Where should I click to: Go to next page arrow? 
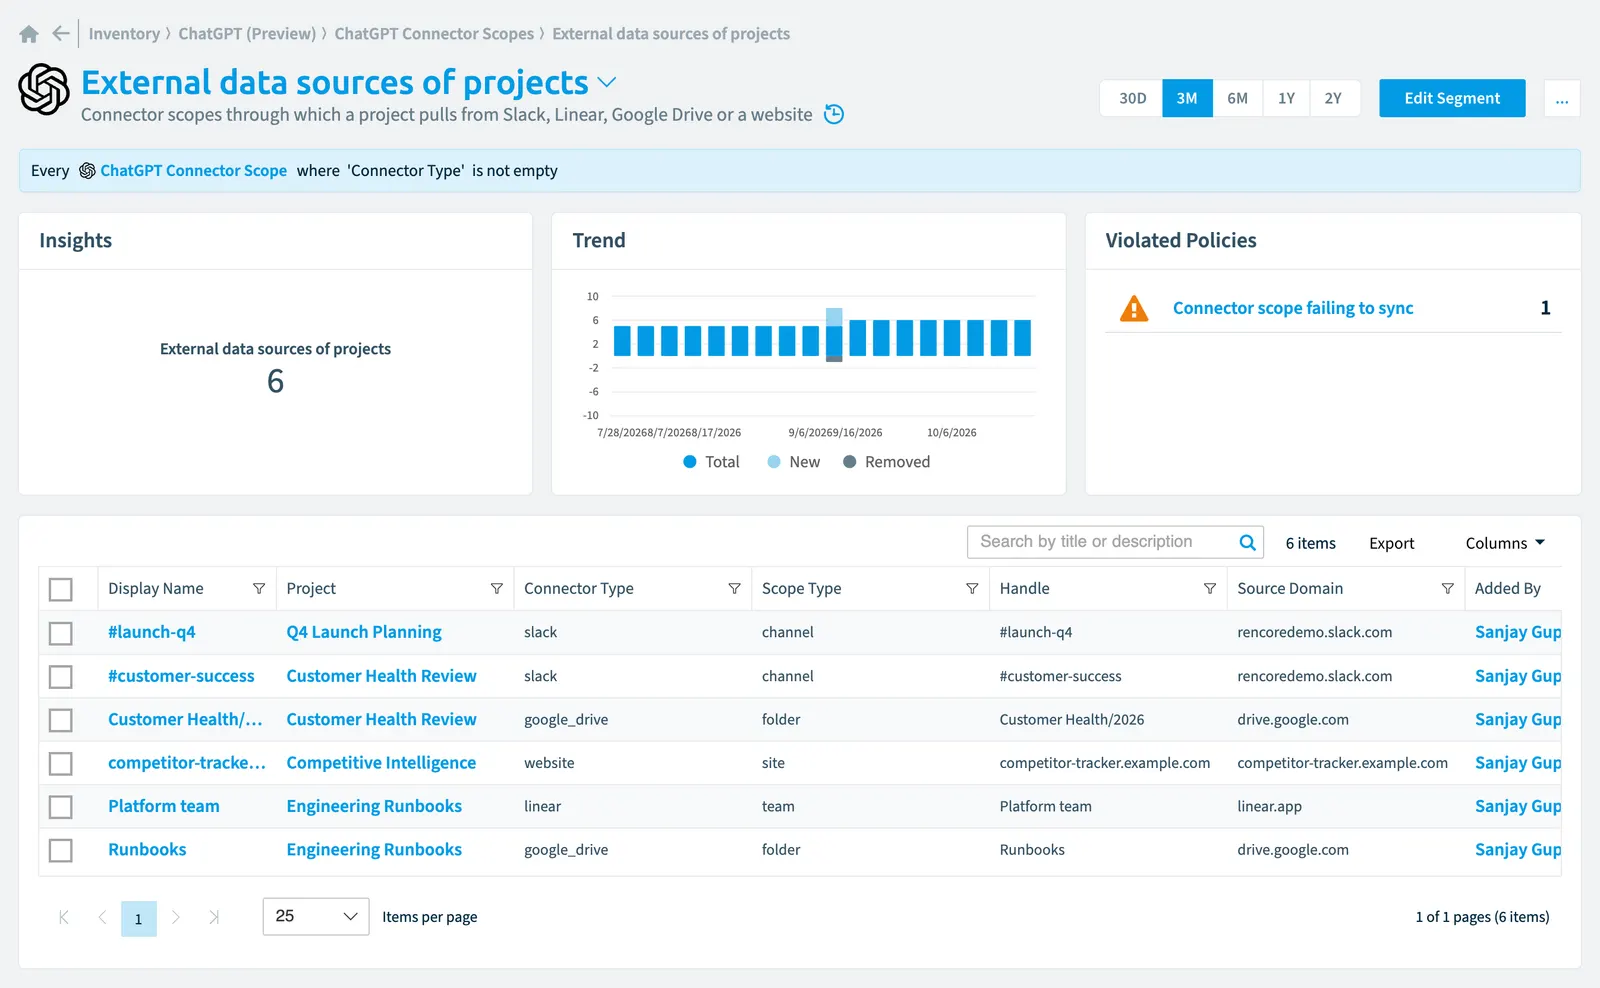(x=176, y=917)
